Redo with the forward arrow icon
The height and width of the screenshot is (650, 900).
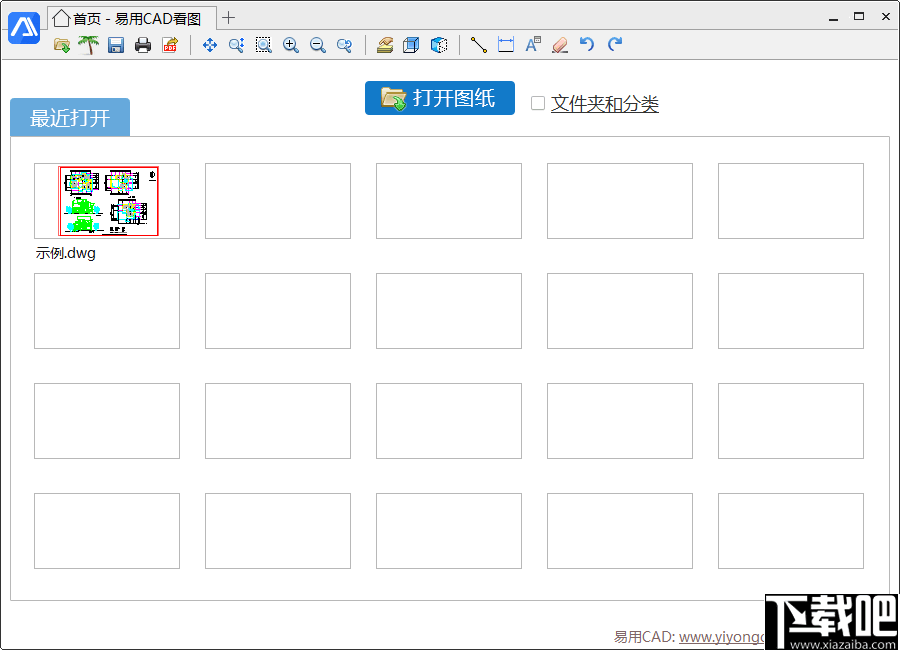(x=614, y=45)
